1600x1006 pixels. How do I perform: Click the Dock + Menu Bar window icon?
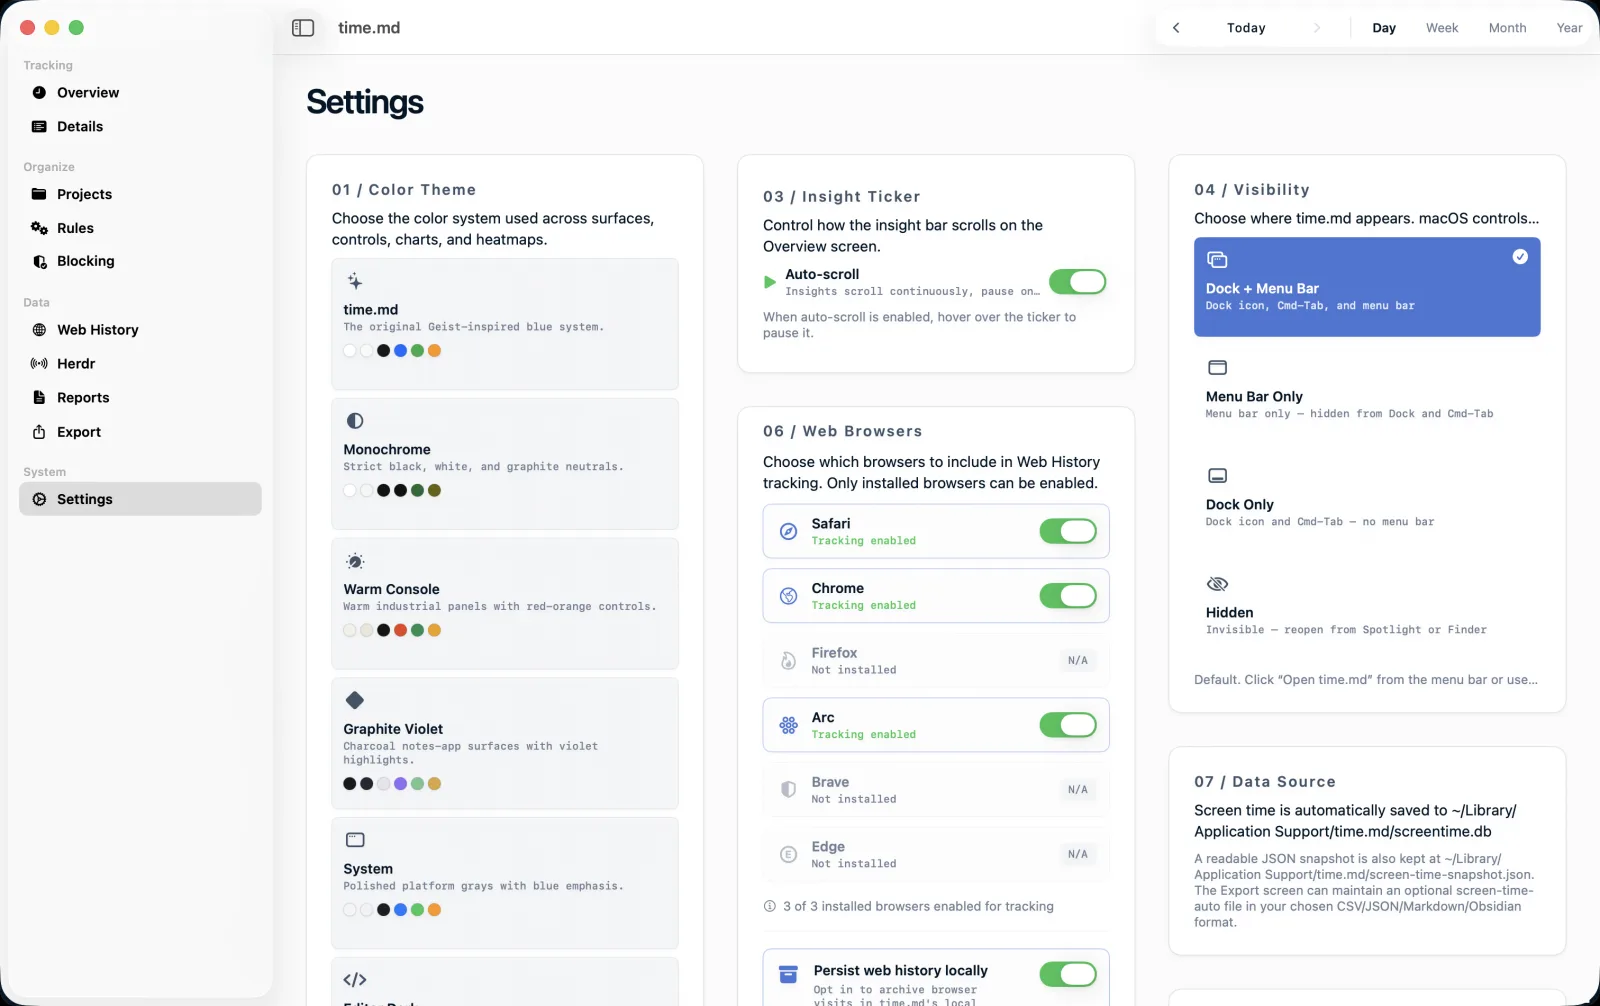(x=1217, y=260)
